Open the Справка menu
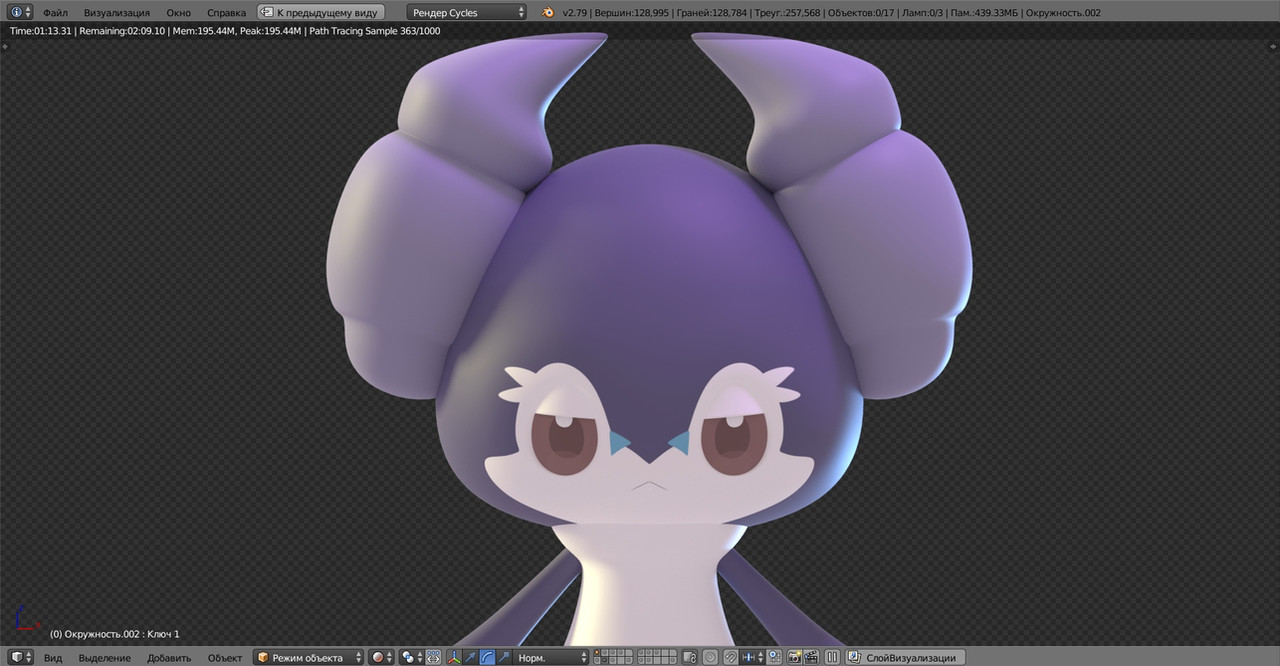Image resolution: width=1280 pixels, height=666 pixels. coord(226,12)
